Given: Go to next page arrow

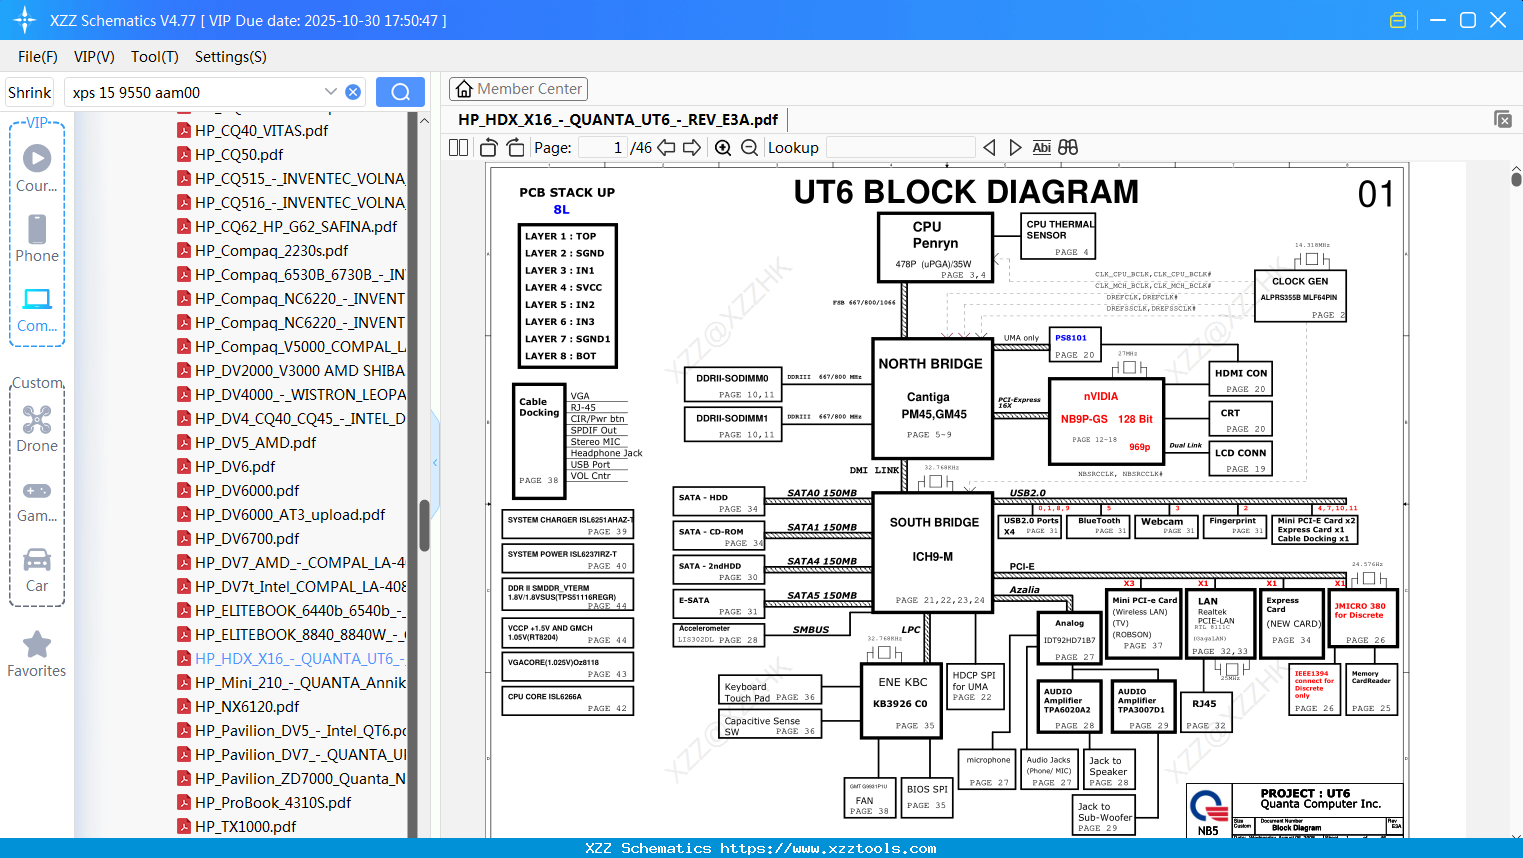Looking at the screenshot, I should pyautogui.click(x=692, y=147).
